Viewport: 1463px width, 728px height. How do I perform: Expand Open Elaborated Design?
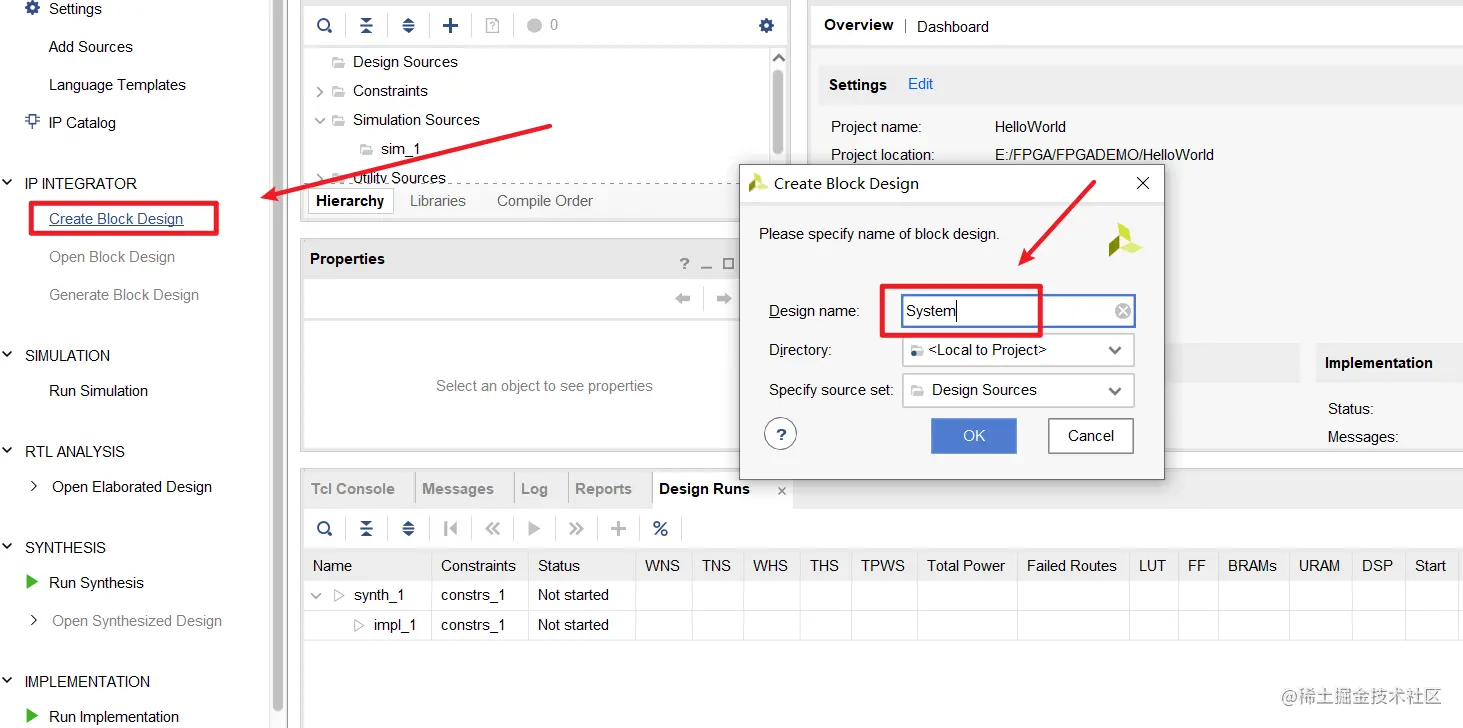coord(34,486)
